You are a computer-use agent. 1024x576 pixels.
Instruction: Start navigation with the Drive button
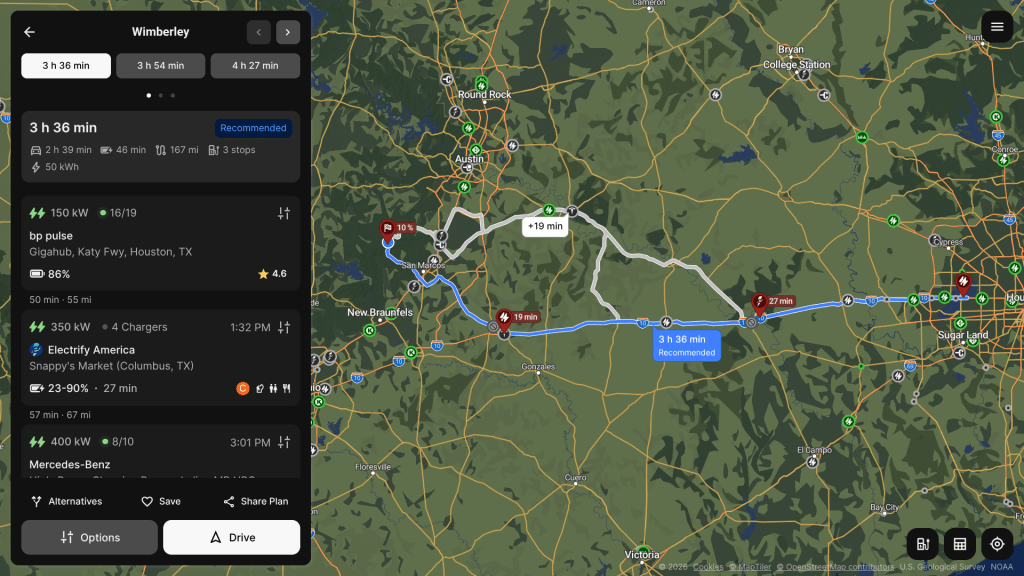pyautogui.click(x=232, y=537)
